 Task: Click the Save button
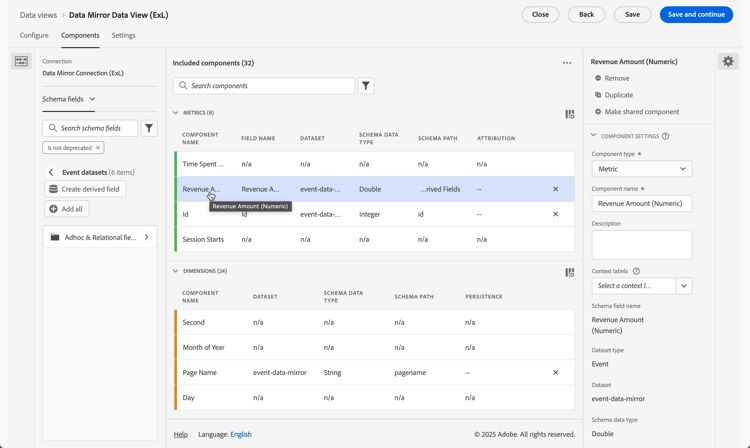pos(632,14)
